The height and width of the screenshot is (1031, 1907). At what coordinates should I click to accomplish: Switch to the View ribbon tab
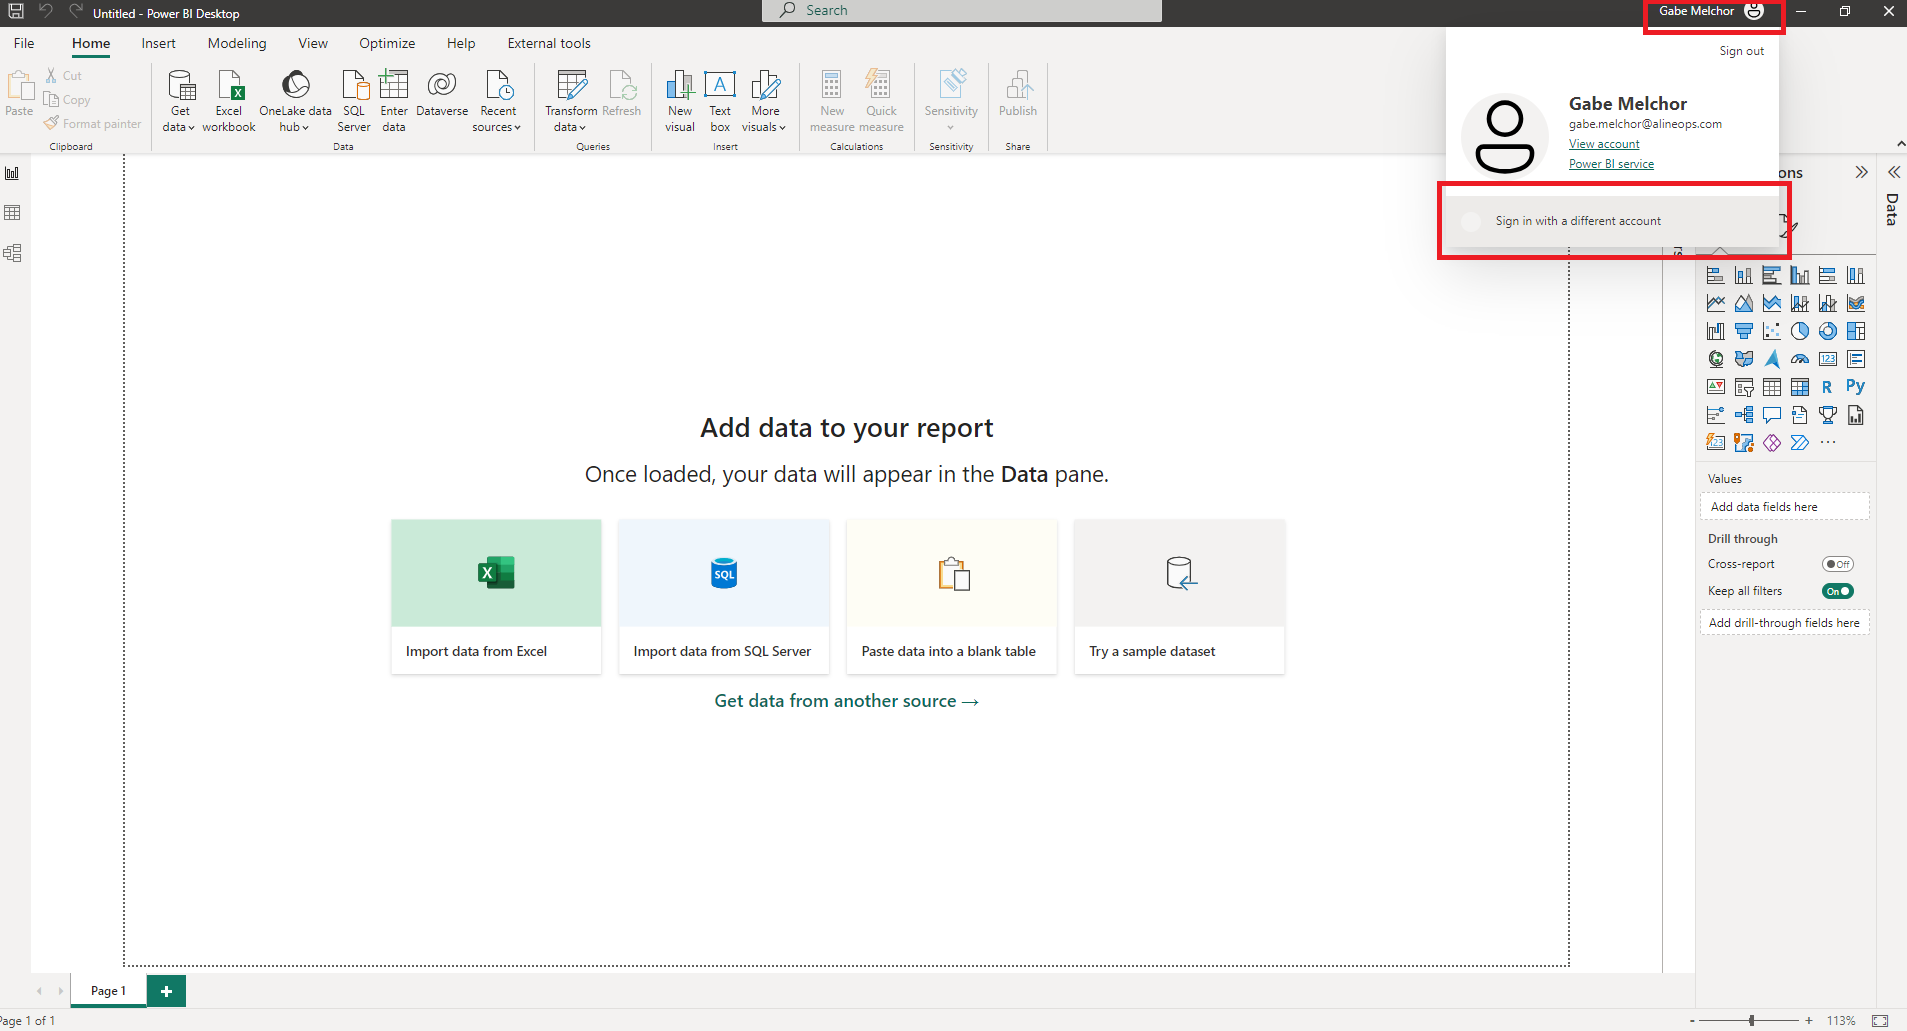tap(313, 43)
